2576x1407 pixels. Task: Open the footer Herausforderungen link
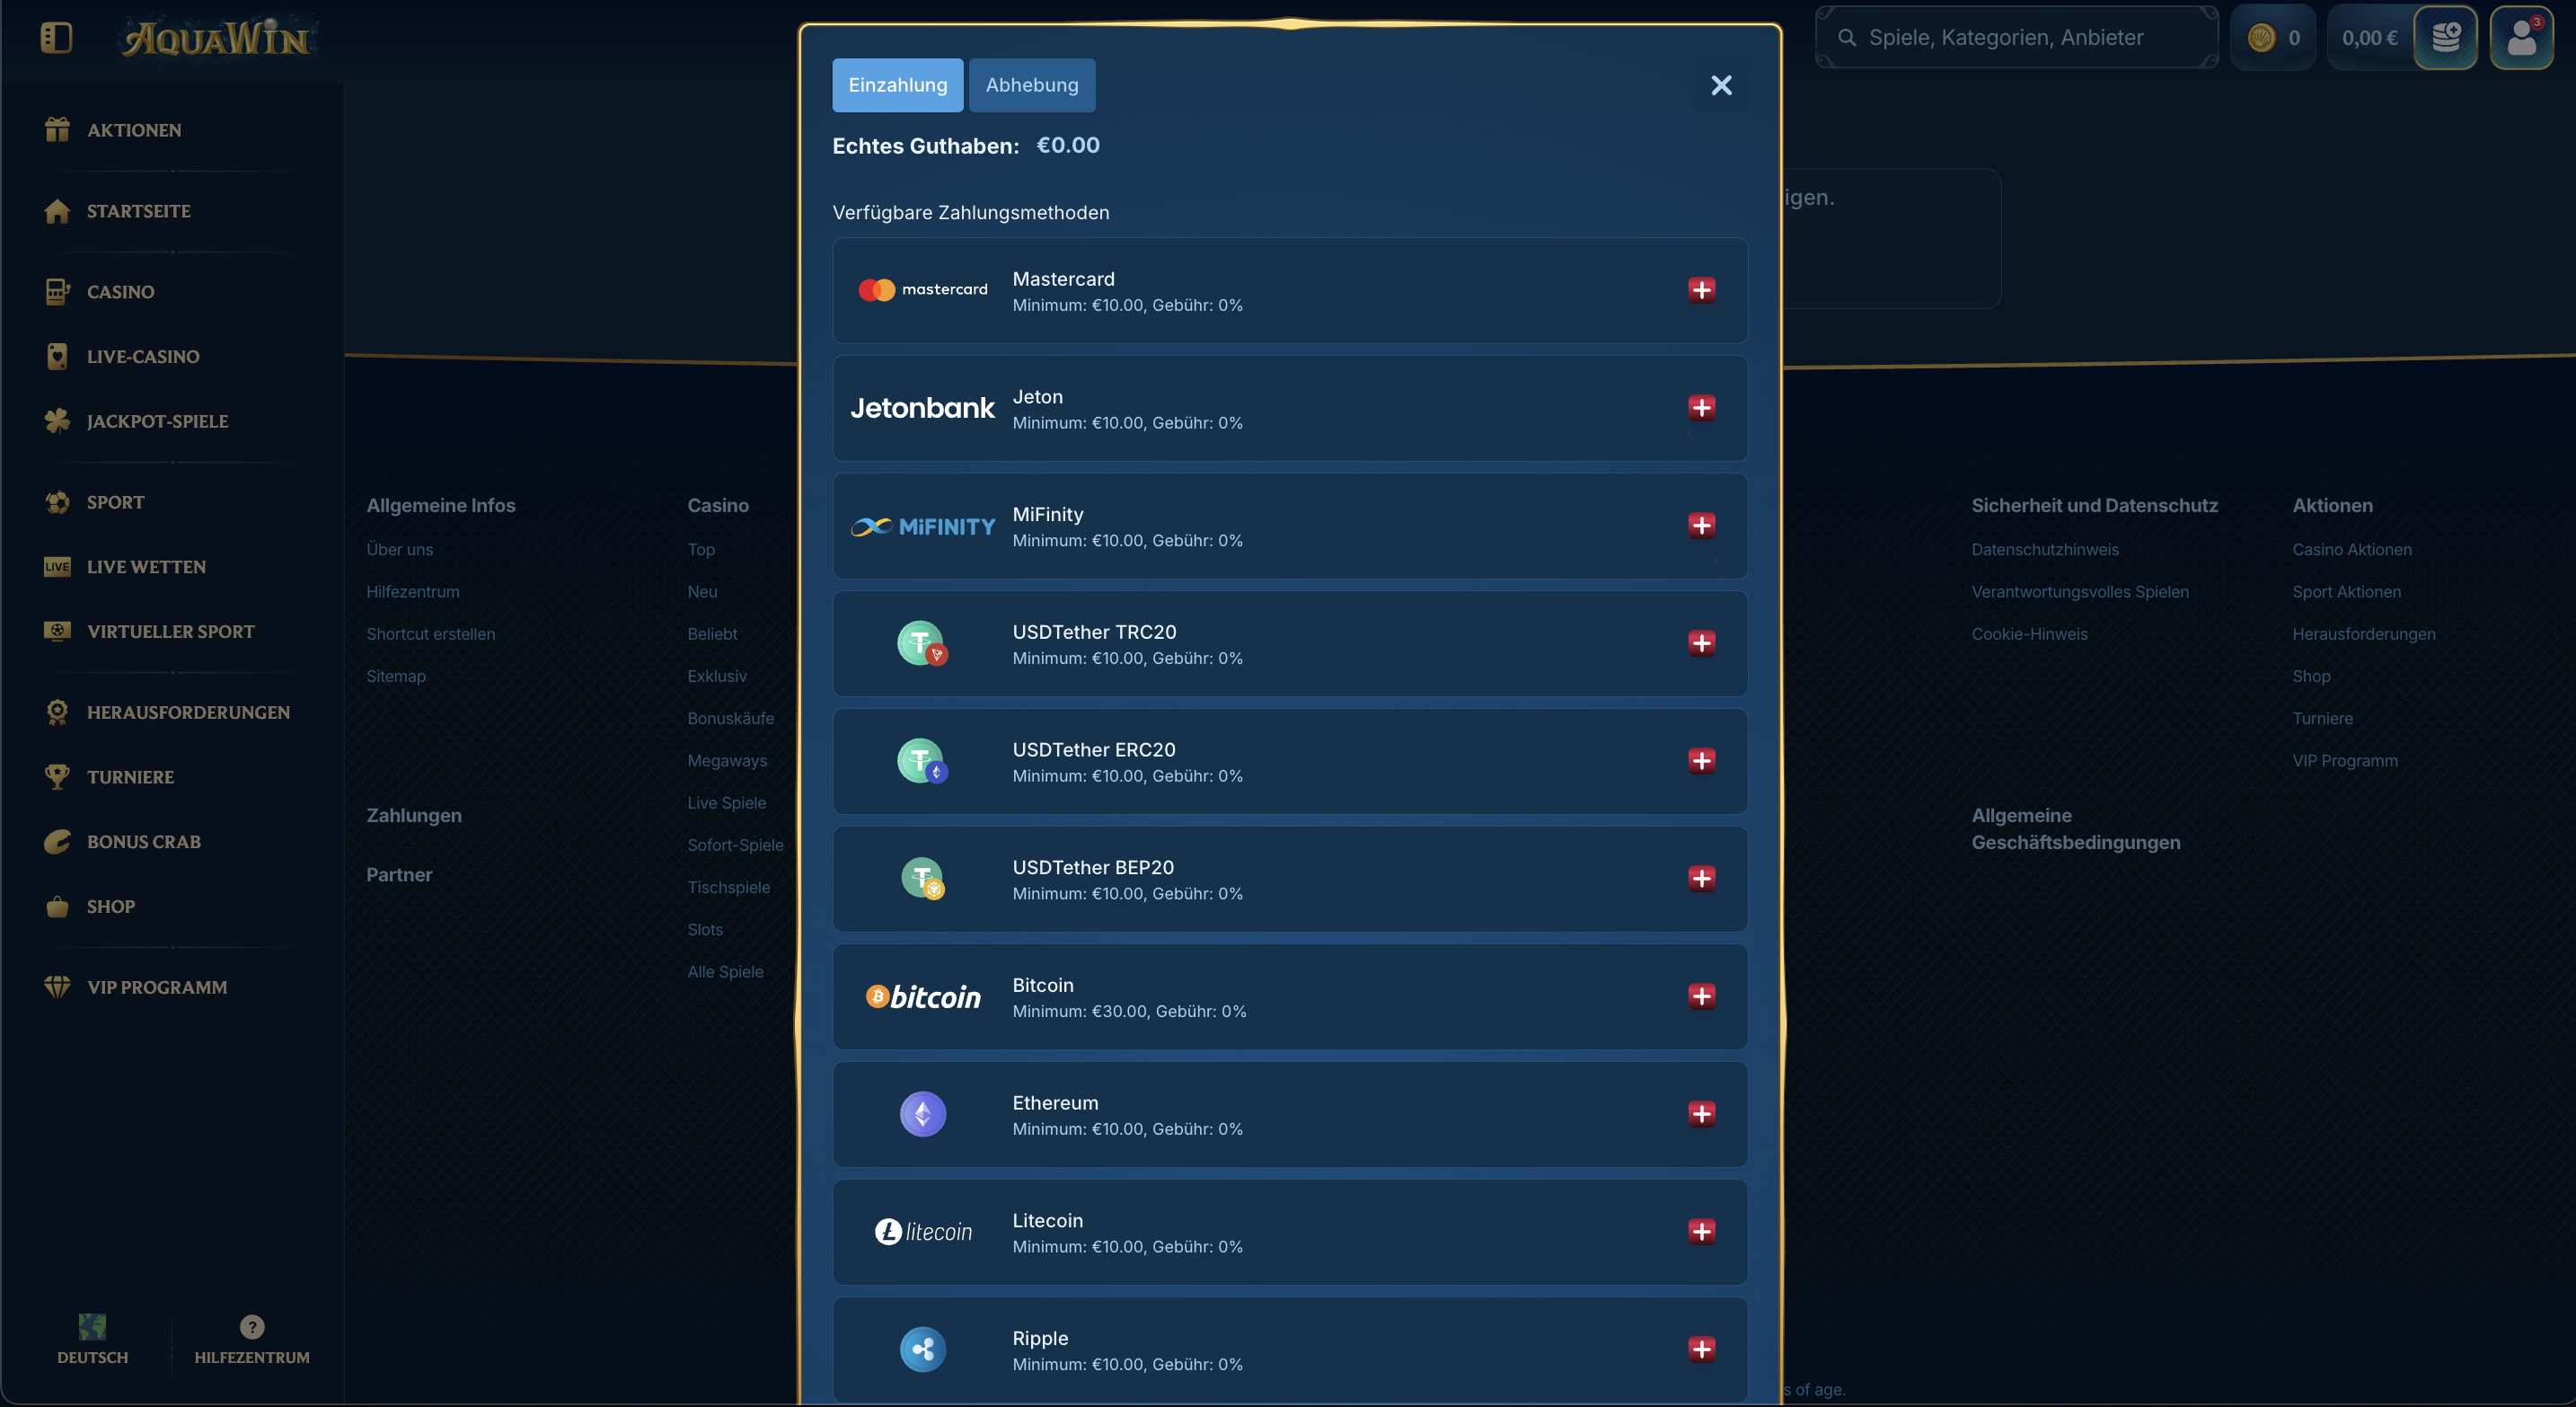[2364, 634]
